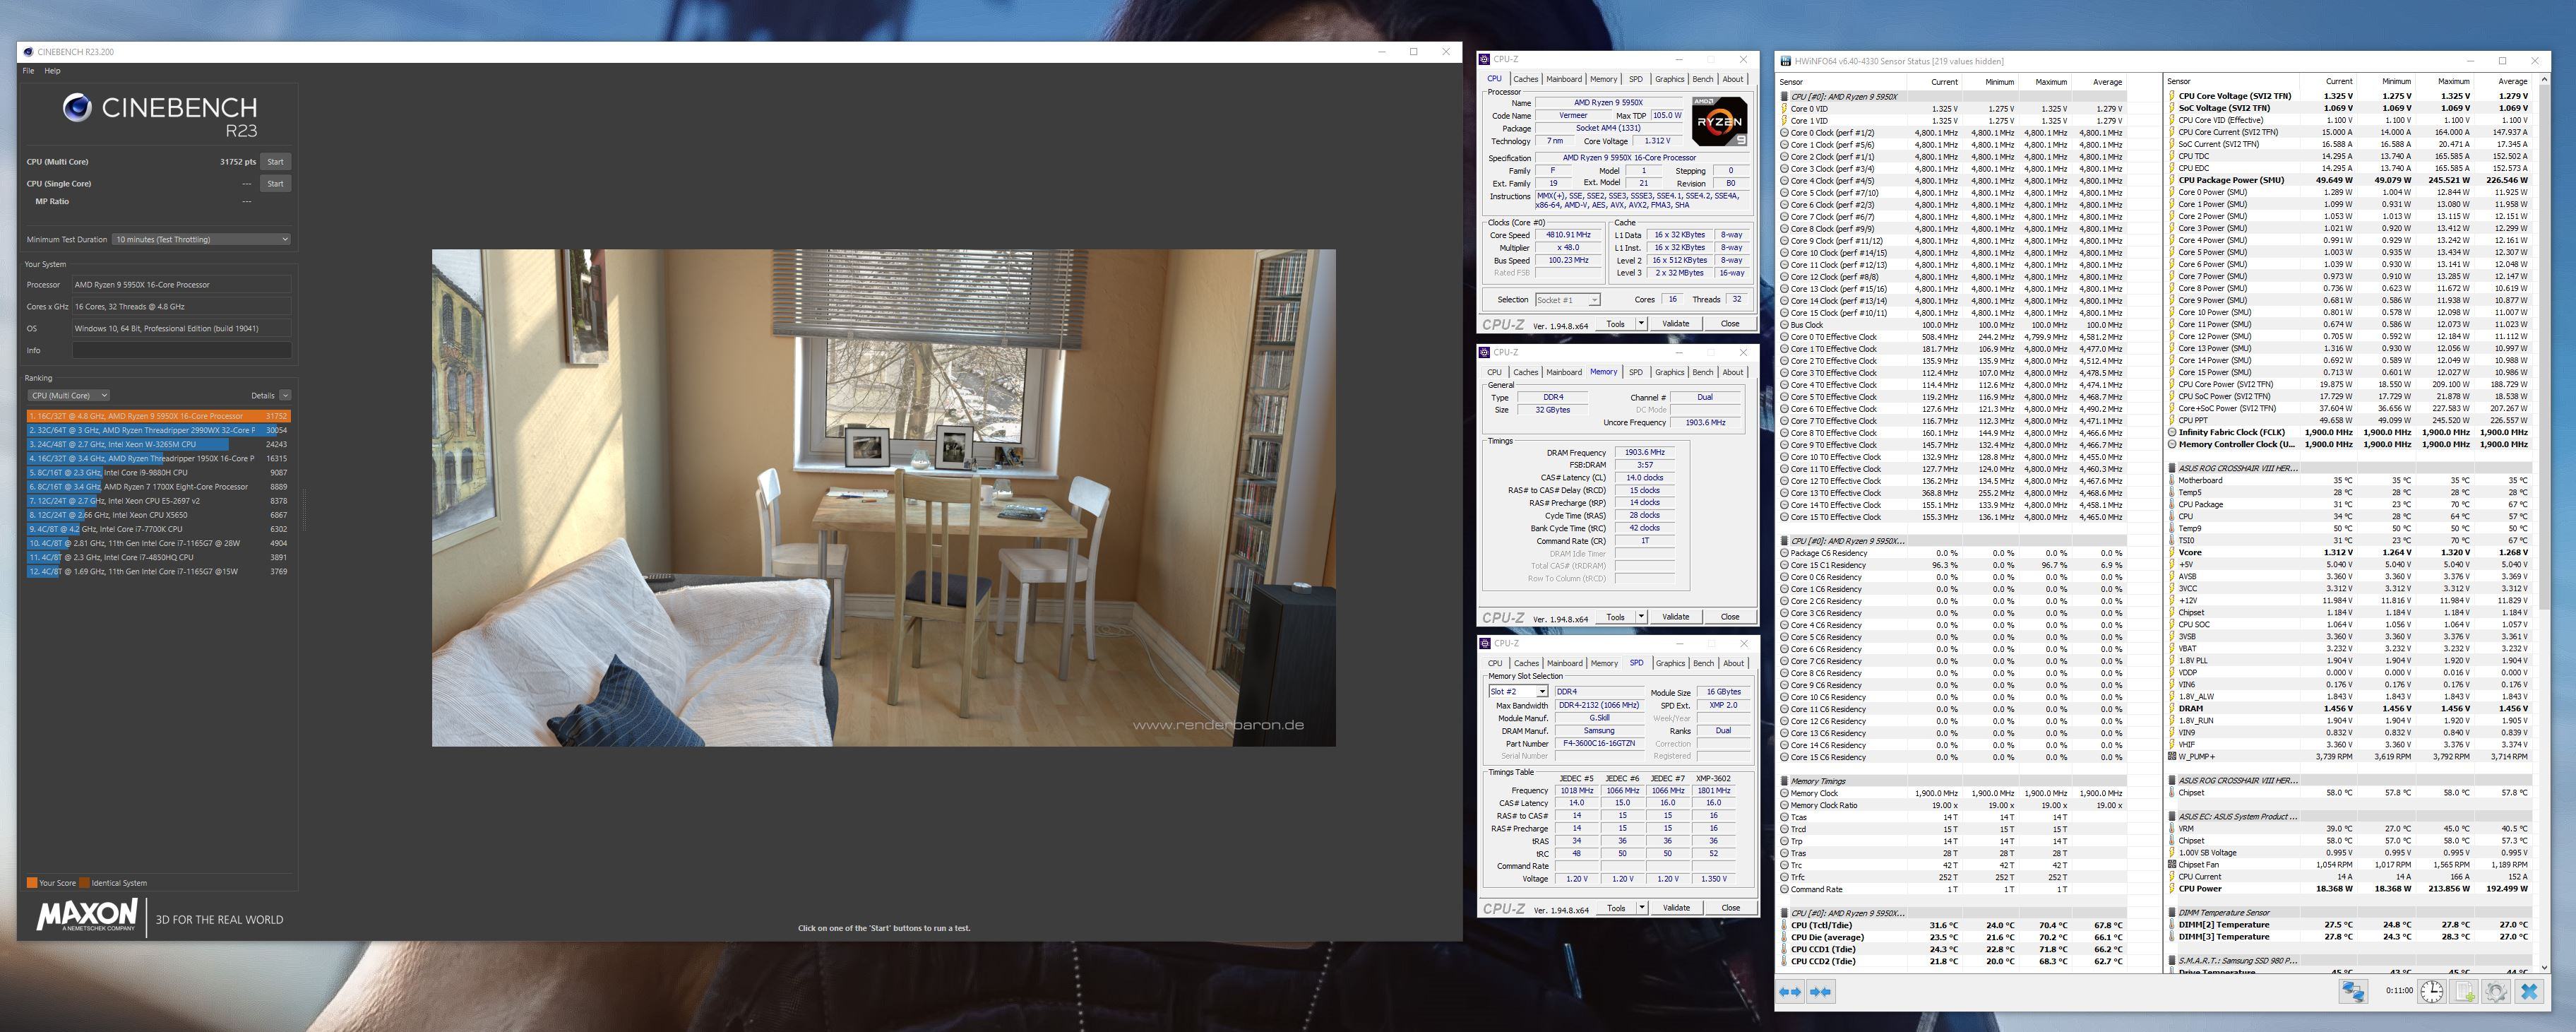
Task: Click the DIMM[2] Temperature sensor row
Action: [2350, 925]
